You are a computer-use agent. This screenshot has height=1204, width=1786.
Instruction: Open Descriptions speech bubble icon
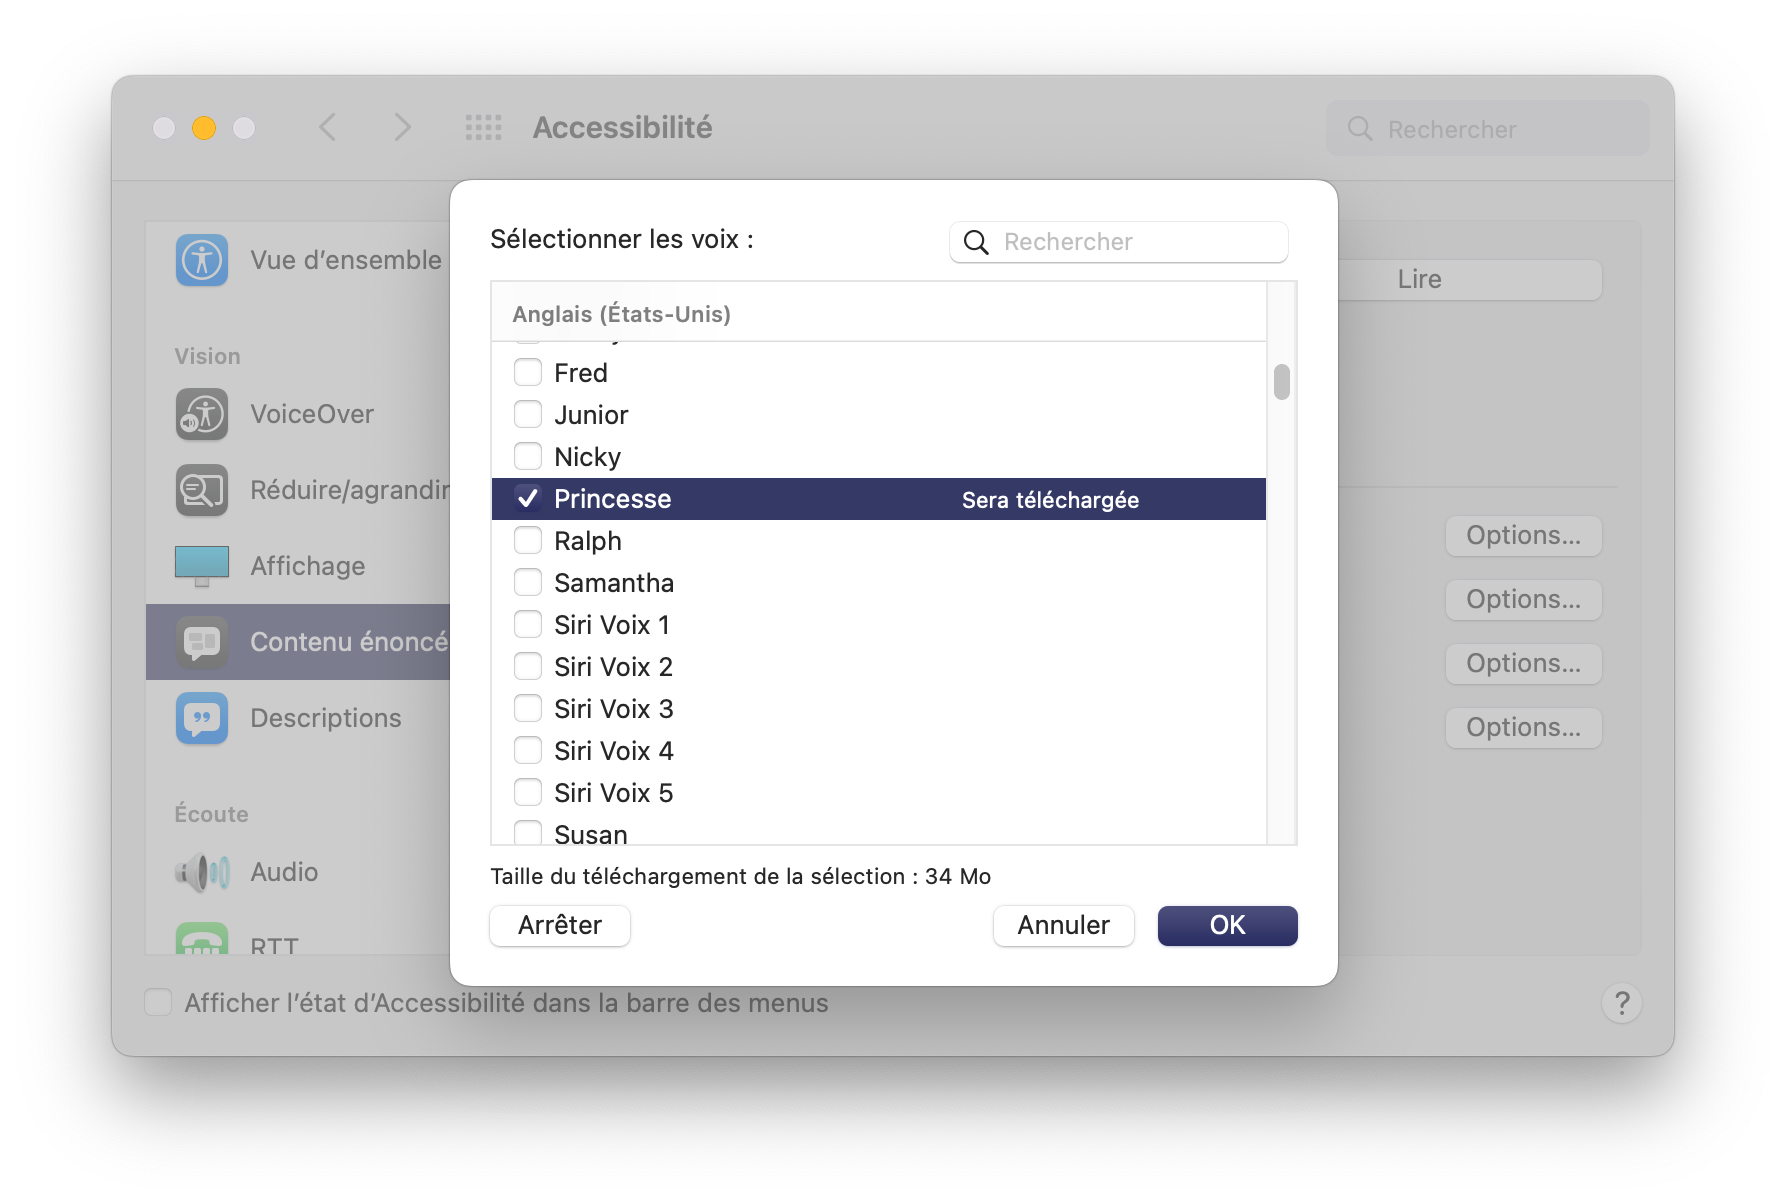click(x=202, y=718)
